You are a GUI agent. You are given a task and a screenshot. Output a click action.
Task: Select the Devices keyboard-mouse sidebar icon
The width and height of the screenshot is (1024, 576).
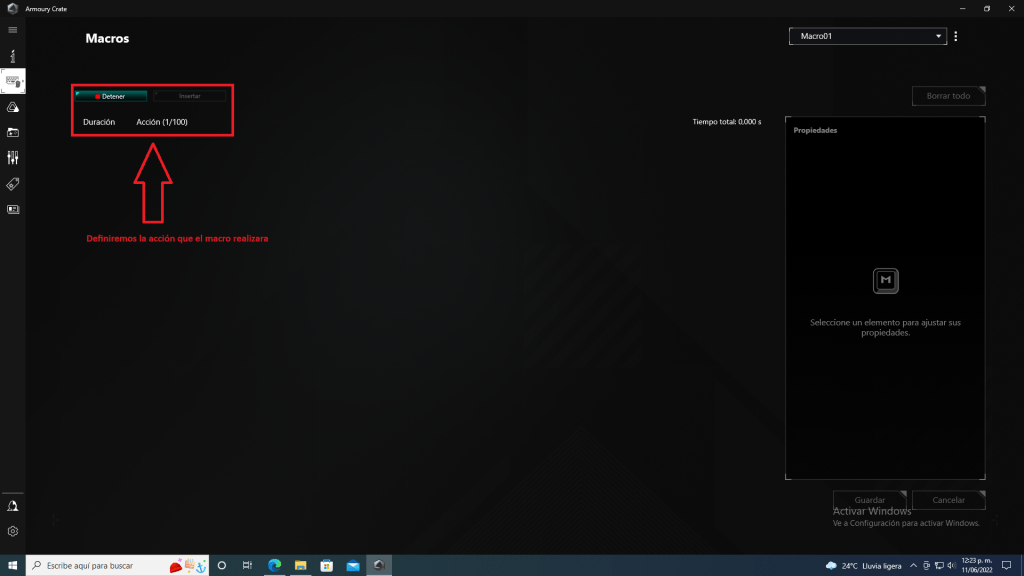(13, 81)
